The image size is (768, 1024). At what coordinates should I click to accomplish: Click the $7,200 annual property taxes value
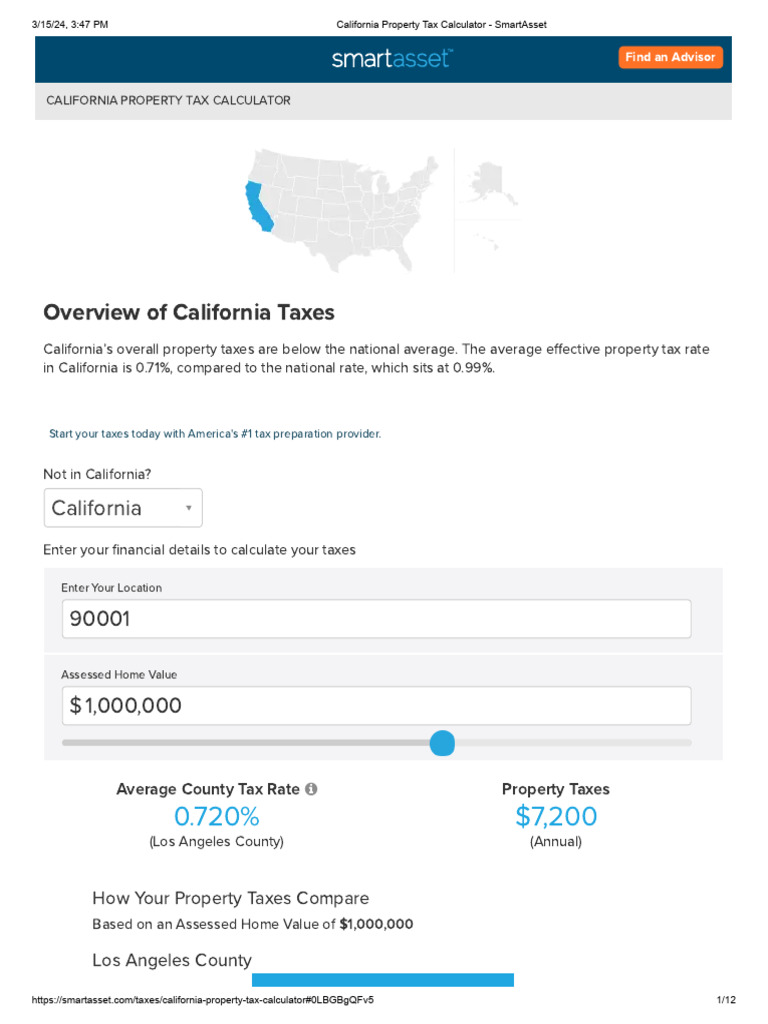556,817
